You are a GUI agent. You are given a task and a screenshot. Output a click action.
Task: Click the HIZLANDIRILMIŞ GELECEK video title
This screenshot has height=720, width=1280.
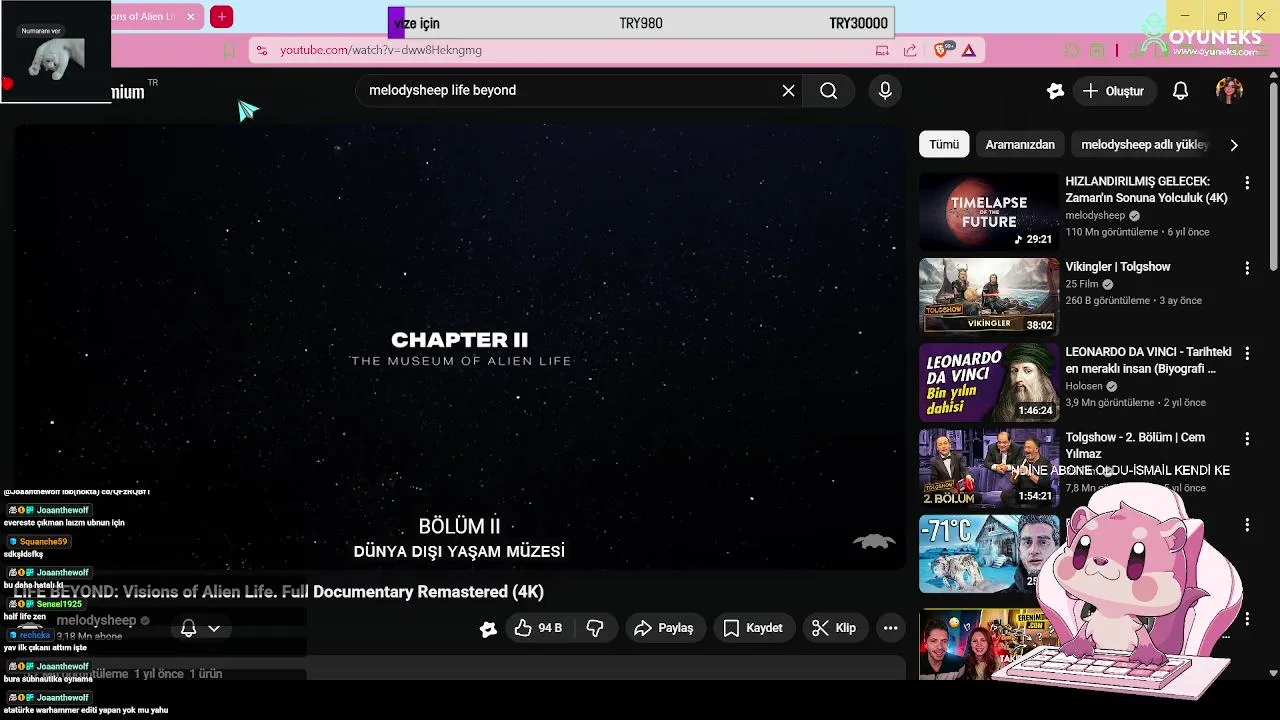point(1146,190)
